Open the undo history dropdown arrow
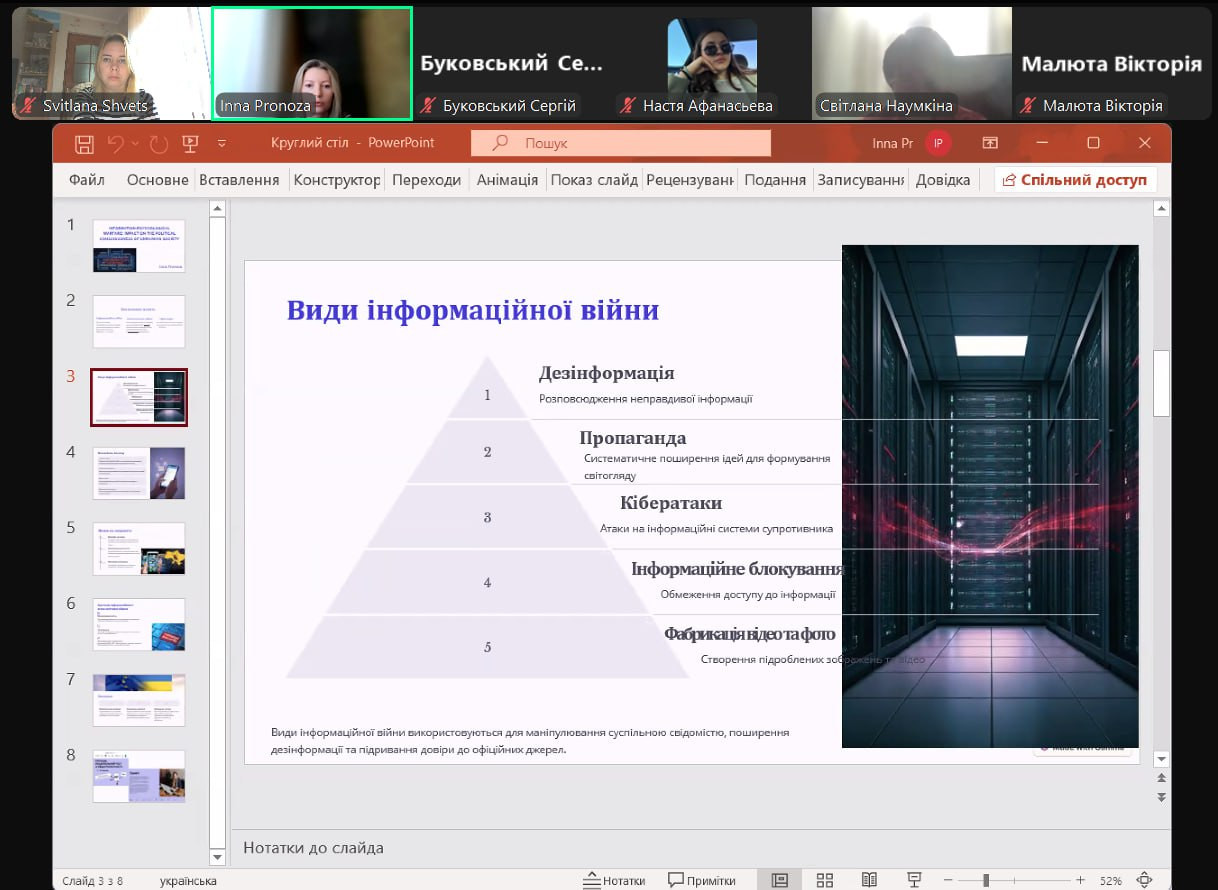Screen dimensions: 1218x890 pos(135,144)
